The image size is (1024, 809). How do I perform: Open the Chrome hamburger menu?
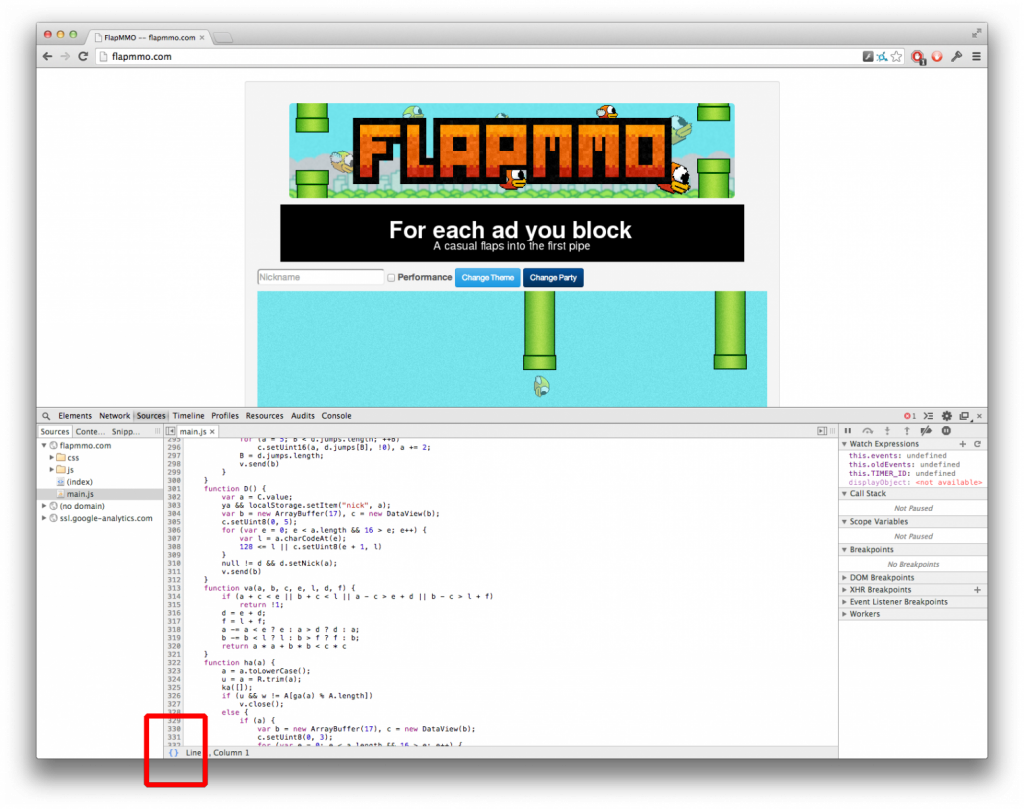[x=976, y=57]
